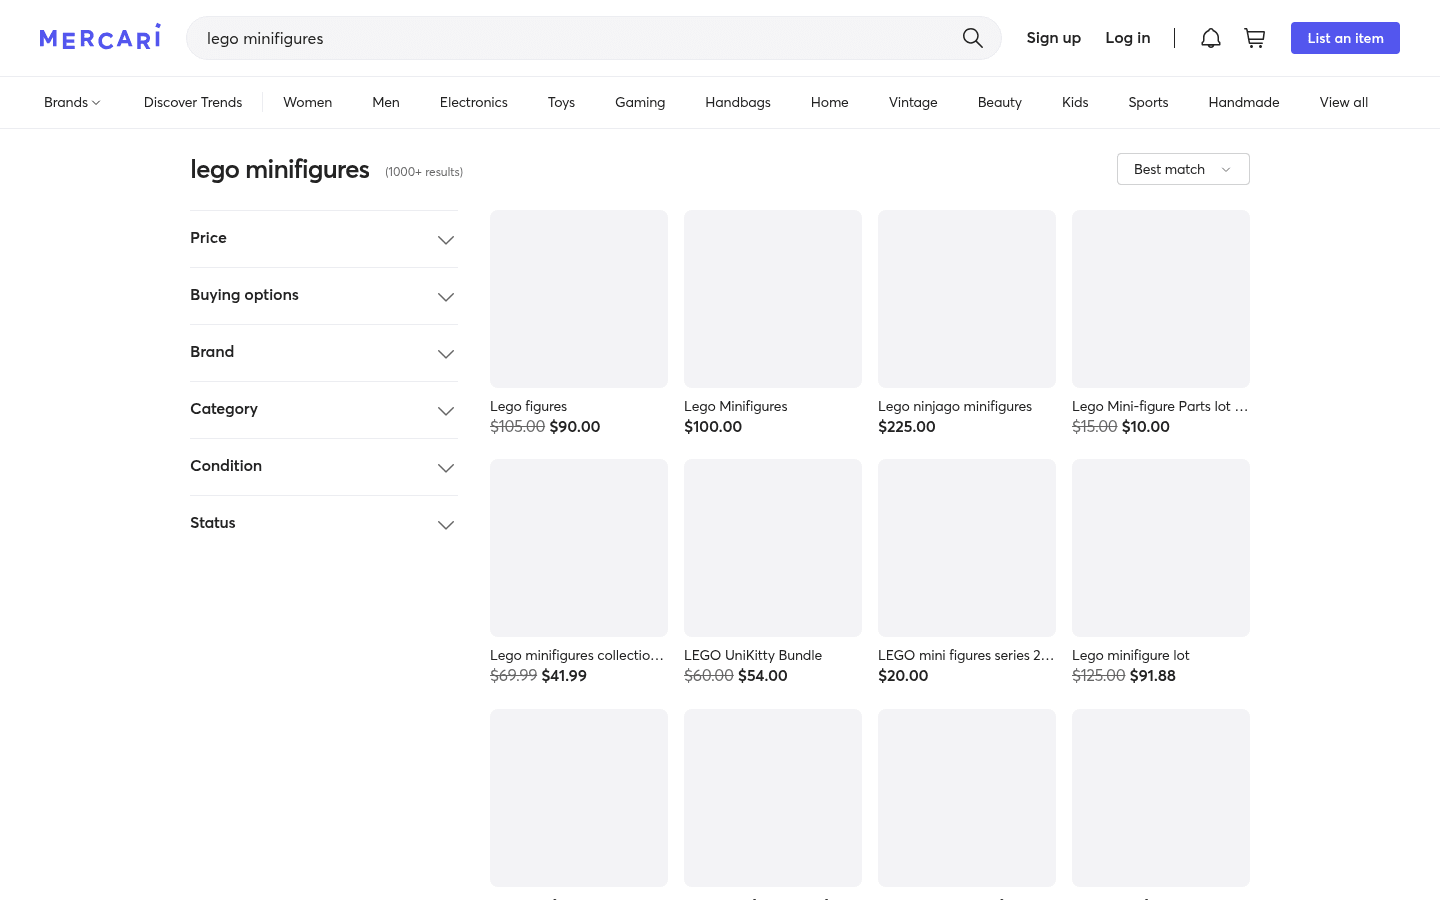1440x900 pixels.
Task: Click the LEGO UniKitty Bundle title
Action: coord(753,655)
